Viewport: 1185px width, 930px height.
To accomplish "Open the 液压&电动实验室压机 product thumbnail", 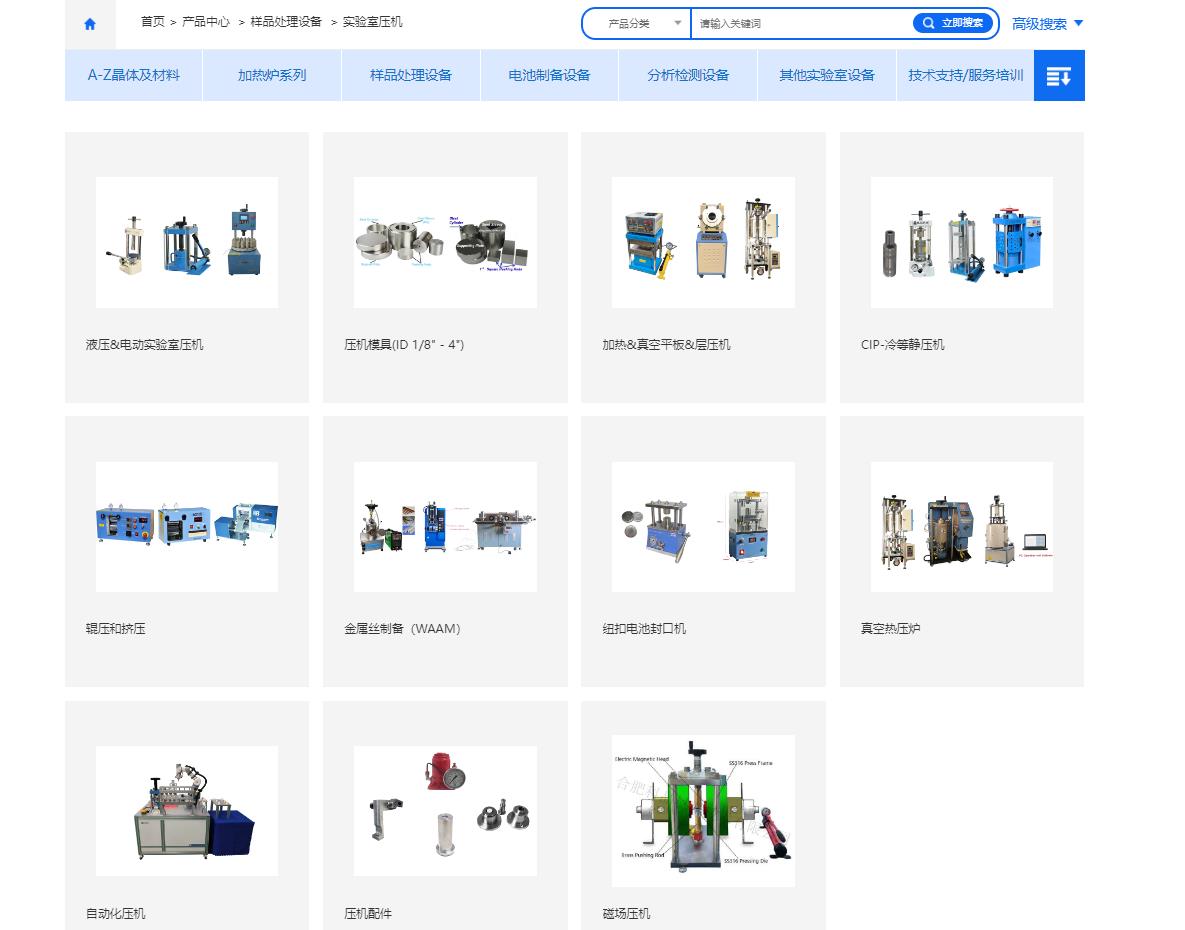I will coord(187,242).
